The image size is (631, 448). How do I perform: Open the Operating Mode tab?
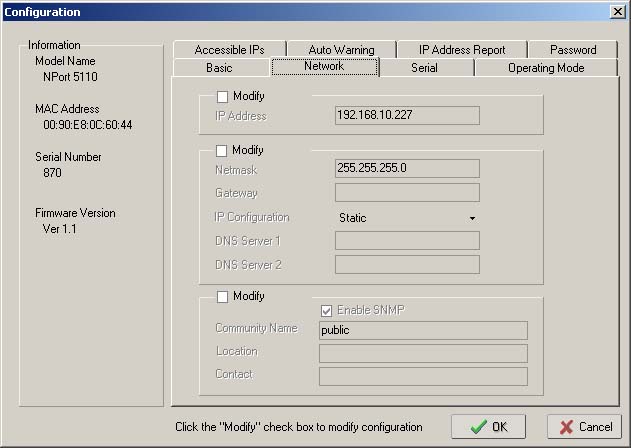[x=545, y=68]
